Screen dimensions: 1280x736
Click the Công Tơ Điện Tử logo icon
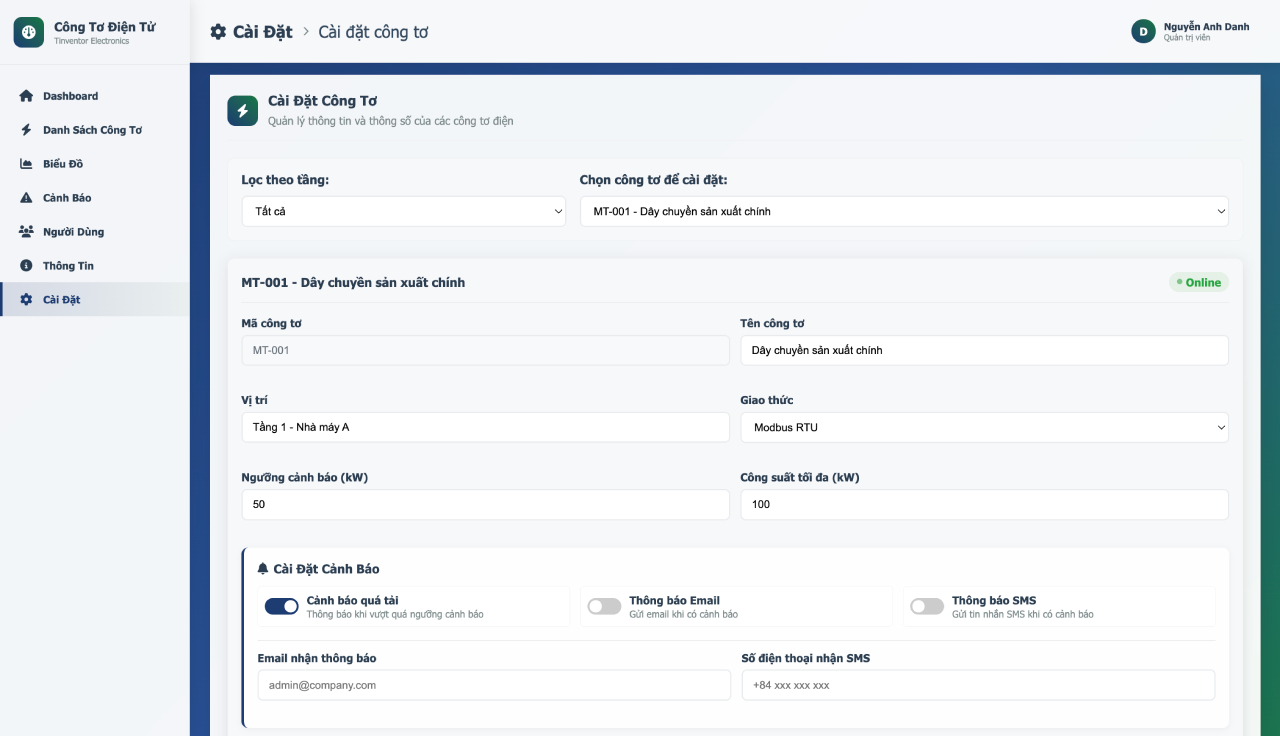coord(29,32)
